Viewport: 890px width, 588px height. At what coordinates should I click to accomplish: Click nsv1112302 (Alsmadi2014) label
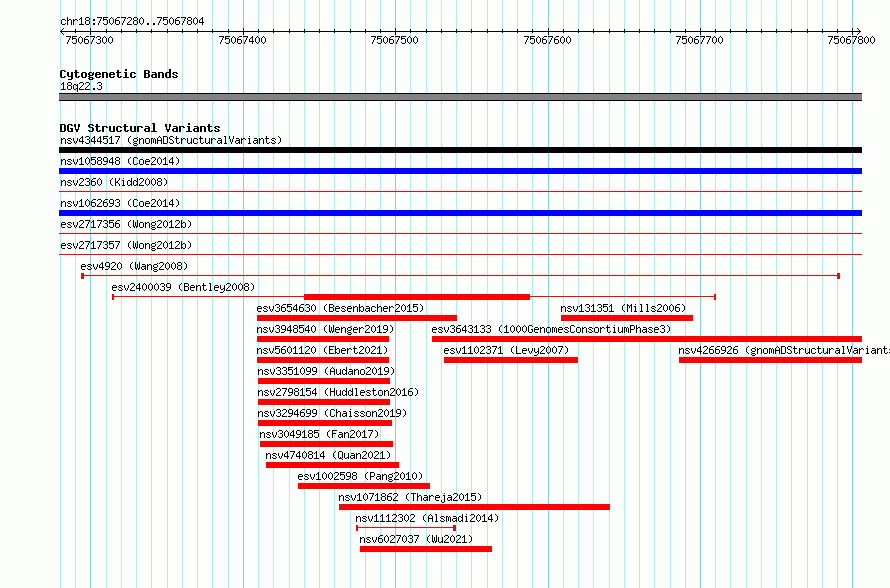[x=427, y=518]
